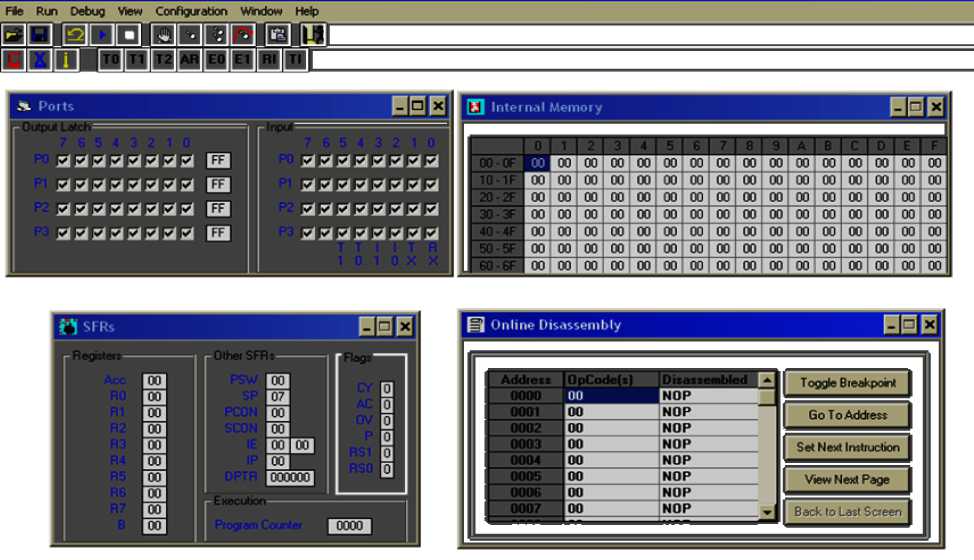Click the blue X icon on second toolbar row
This screenshot has width=974, height=560.
click(x=40, y=60)
